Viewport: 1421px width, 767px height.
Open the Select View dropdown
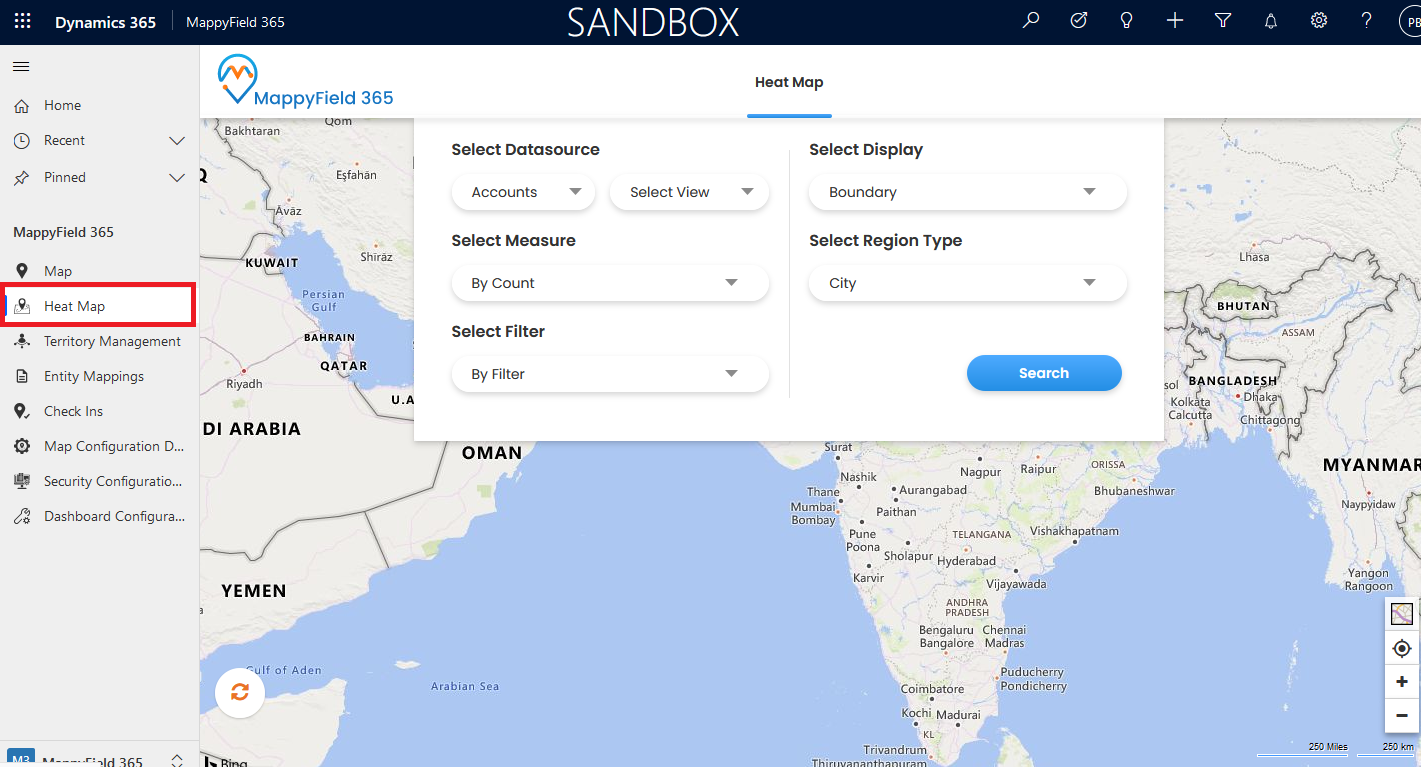pyautogui.click(x=690, y=192)
